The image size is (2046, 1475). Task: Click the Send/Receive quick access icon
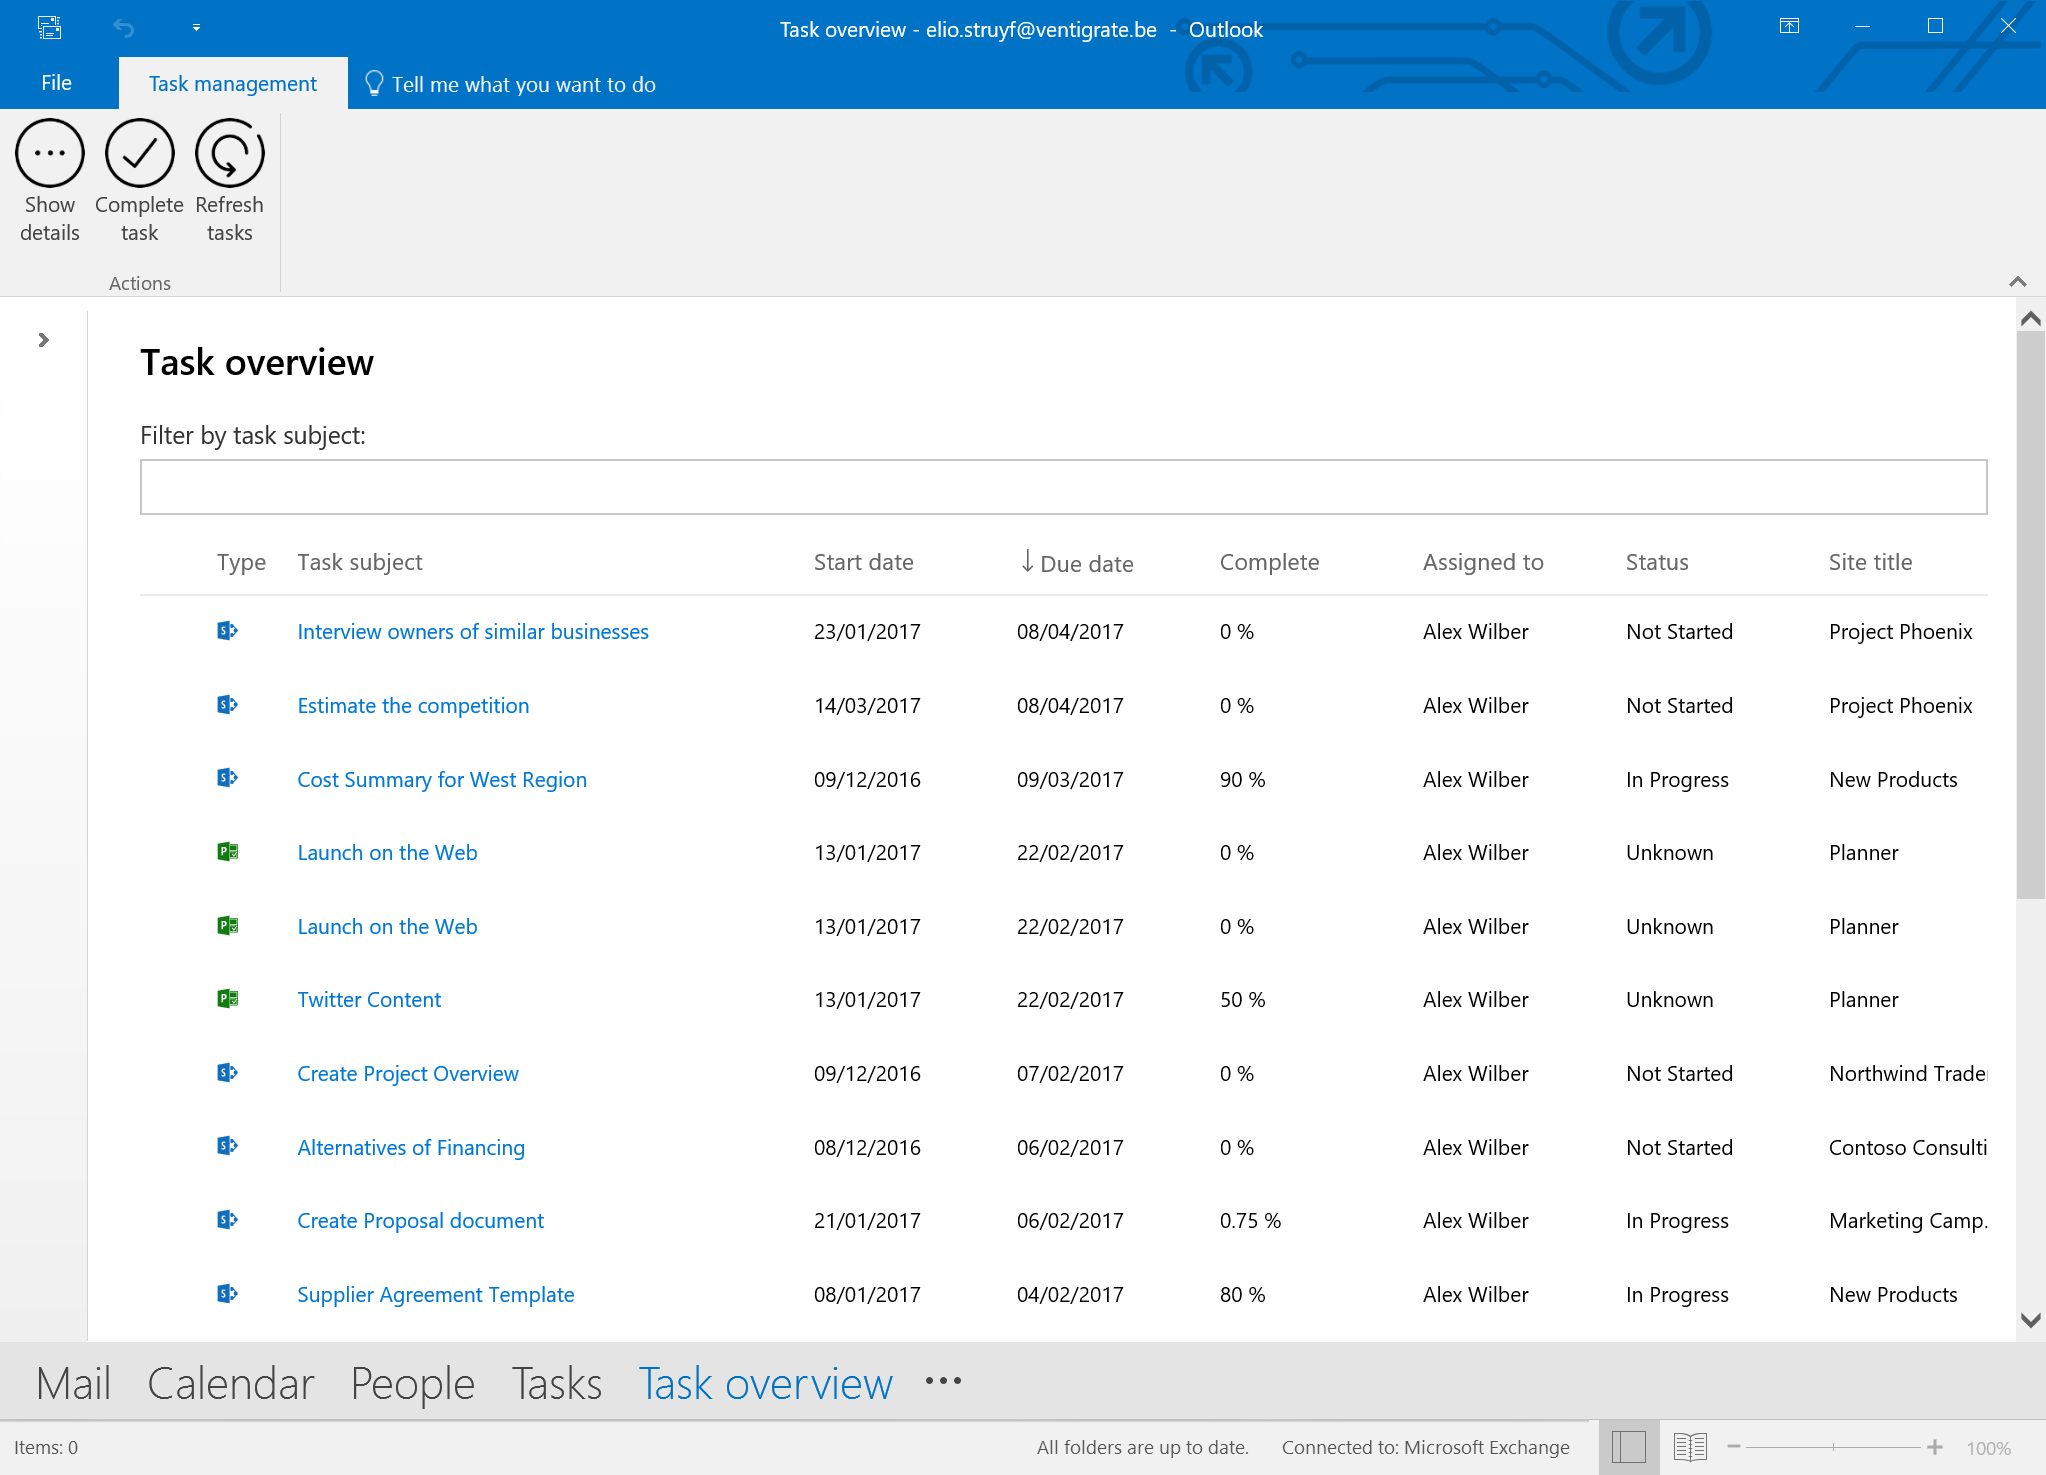[x=49, y=28]
